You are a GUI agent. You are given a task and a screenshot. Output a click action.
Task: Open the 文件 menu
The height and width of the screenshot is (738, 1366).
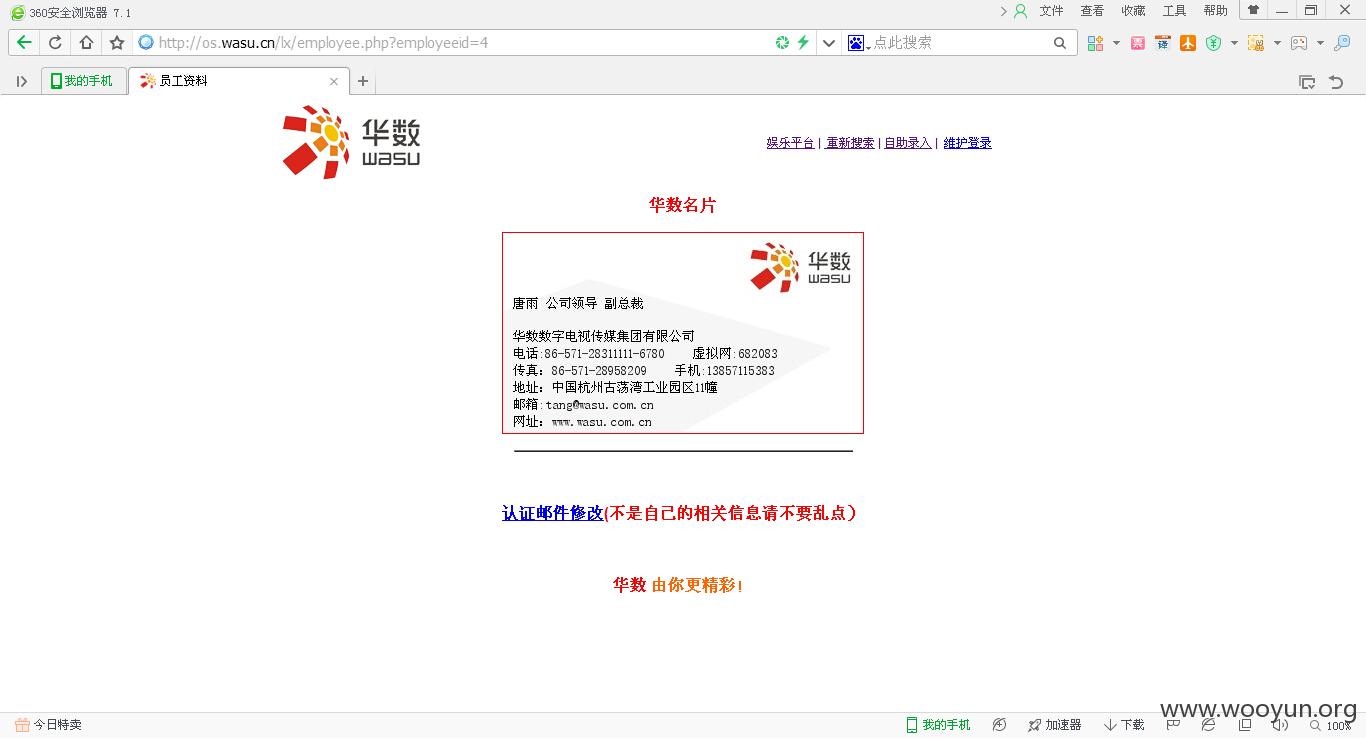click(x=1051, y=11)
